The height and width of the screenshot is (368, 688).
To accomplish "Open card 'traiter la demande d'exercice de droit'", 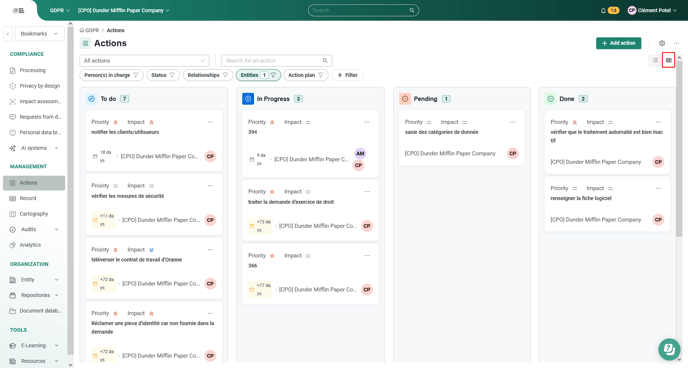I will [x=310, y=212].
